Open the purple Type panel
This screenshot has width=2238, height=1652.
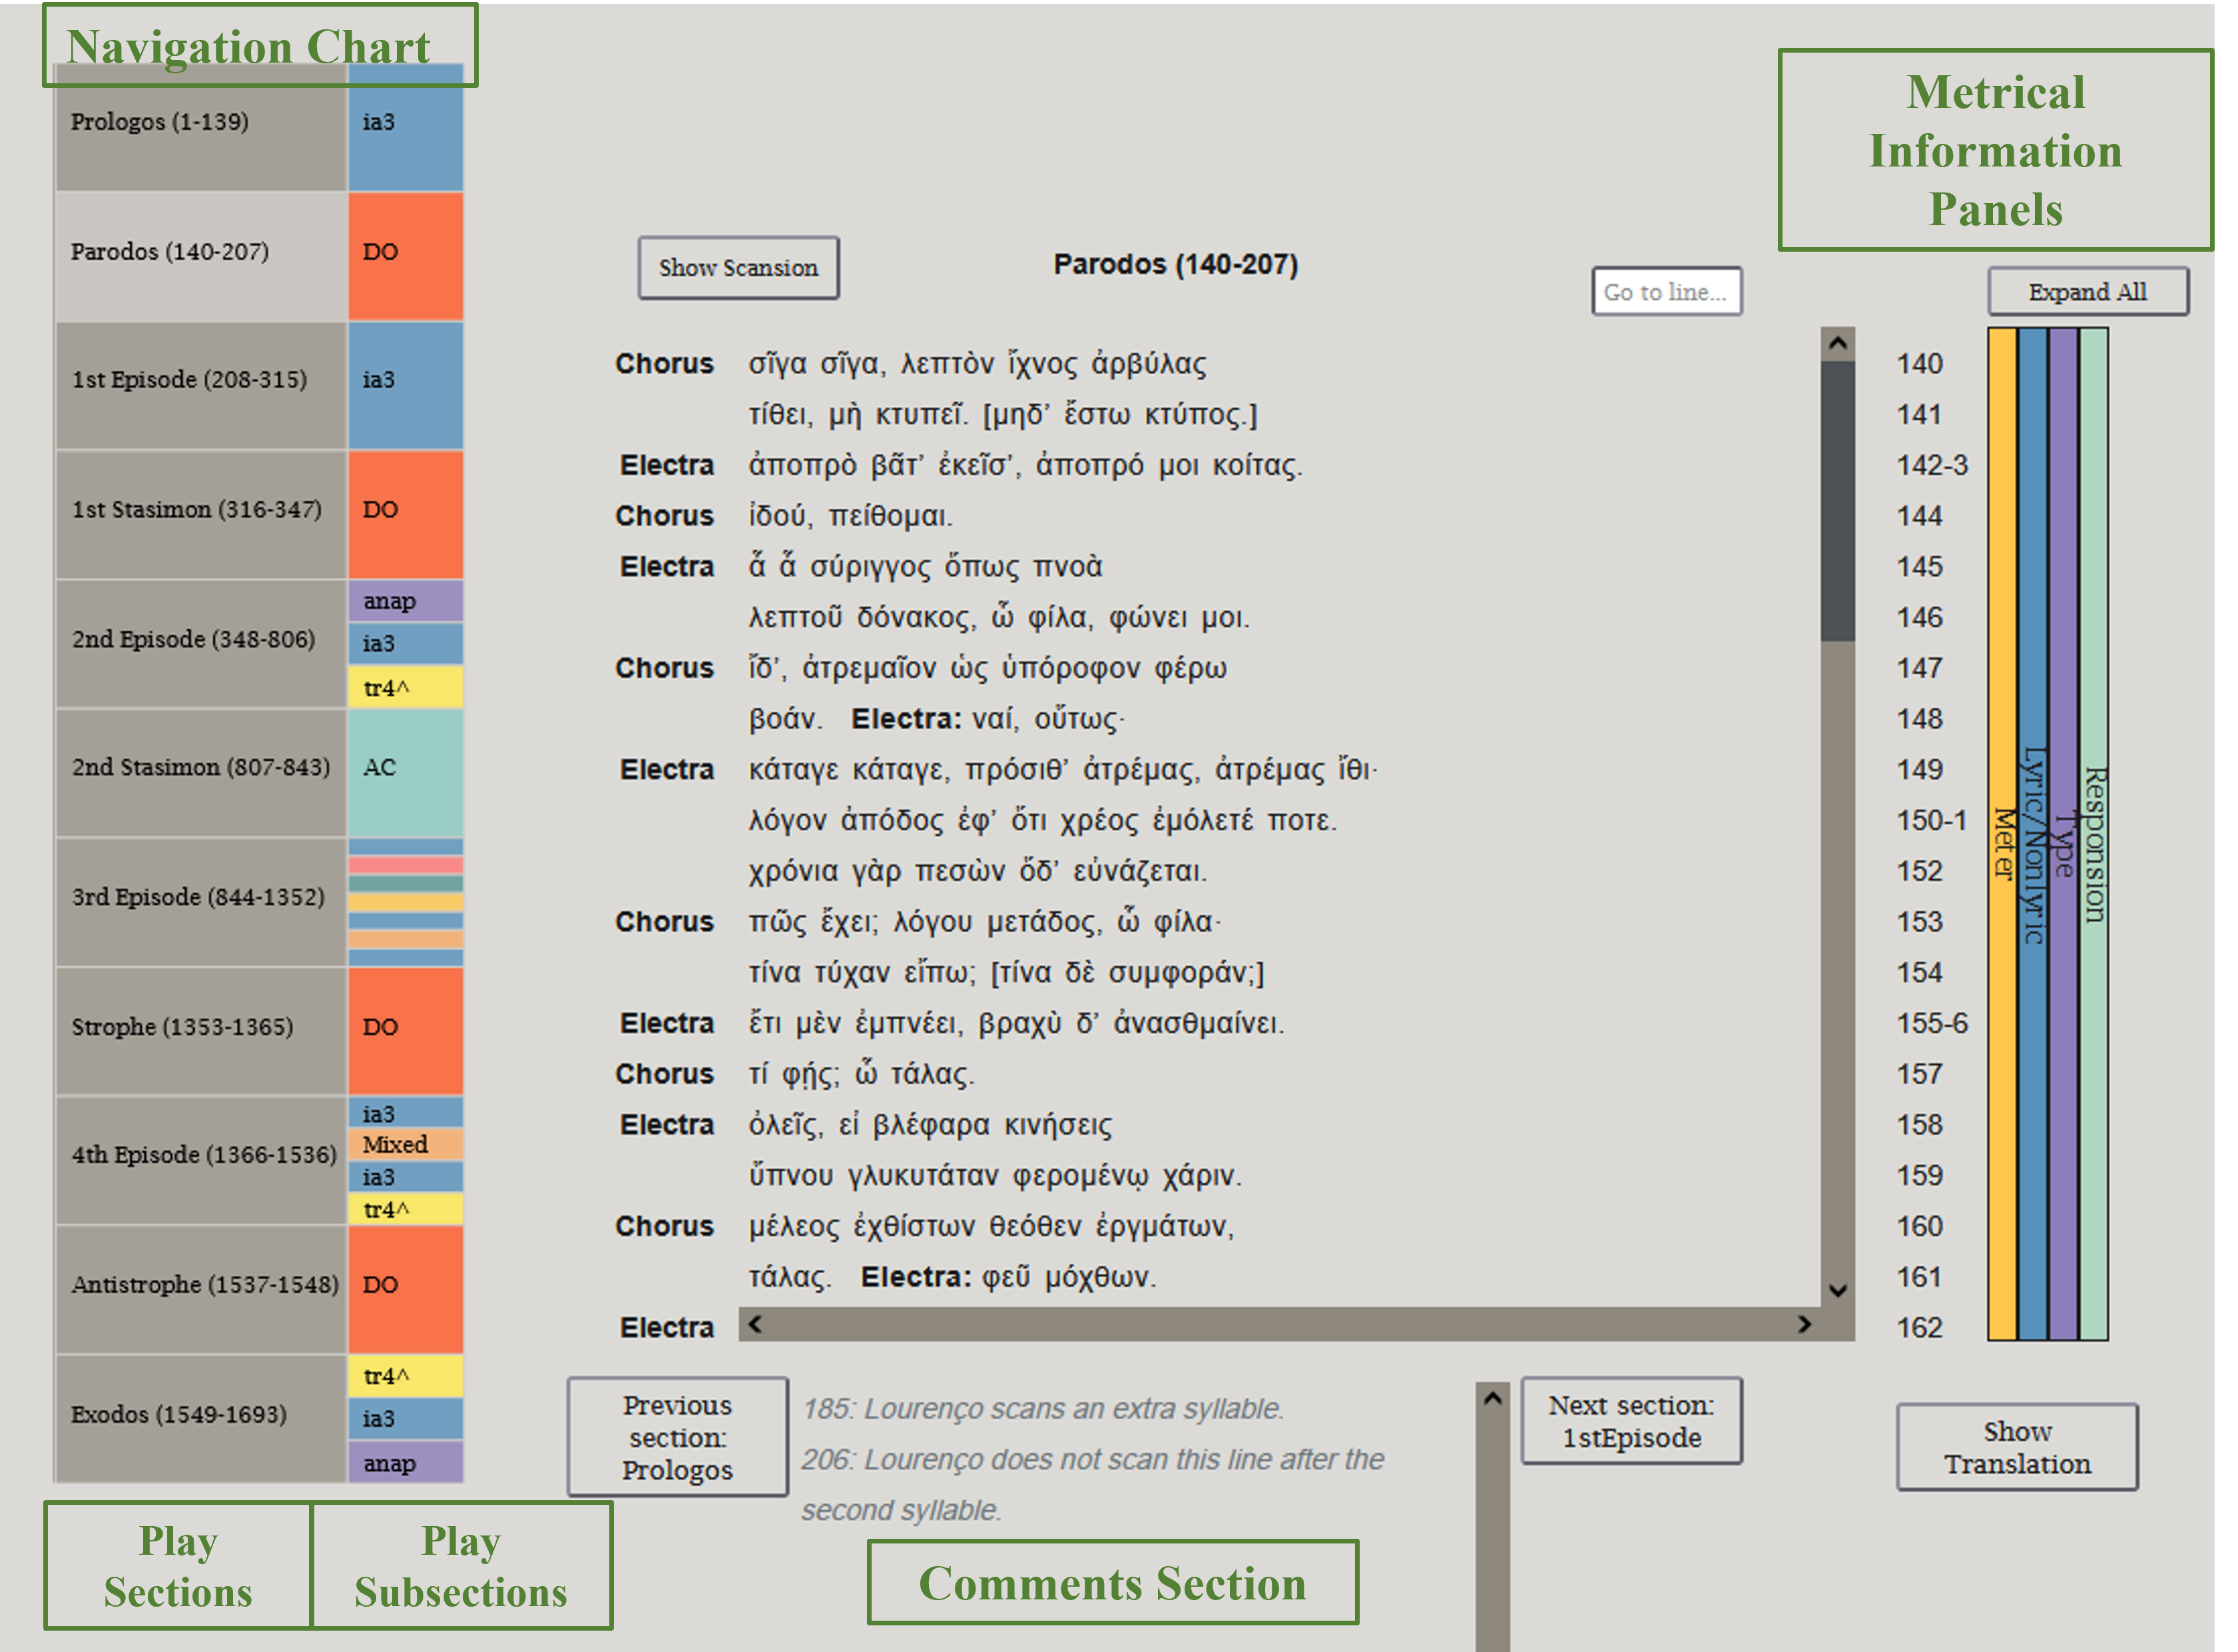pos(2063,834)
